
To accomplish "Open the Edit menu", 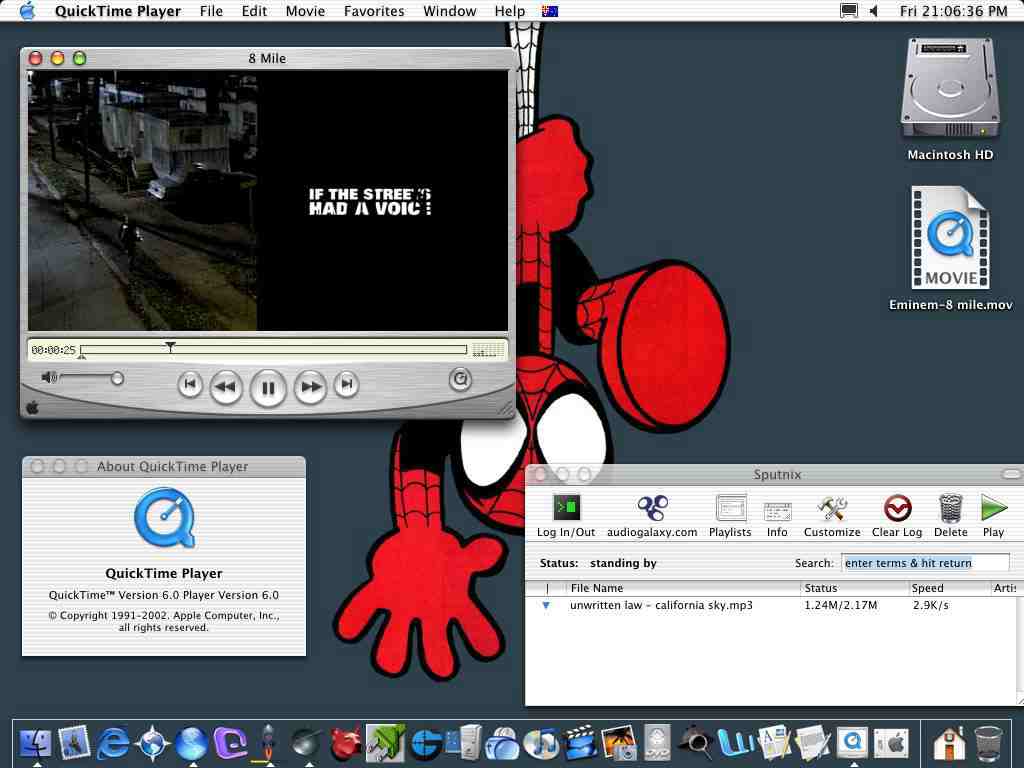I will [254, 11].
